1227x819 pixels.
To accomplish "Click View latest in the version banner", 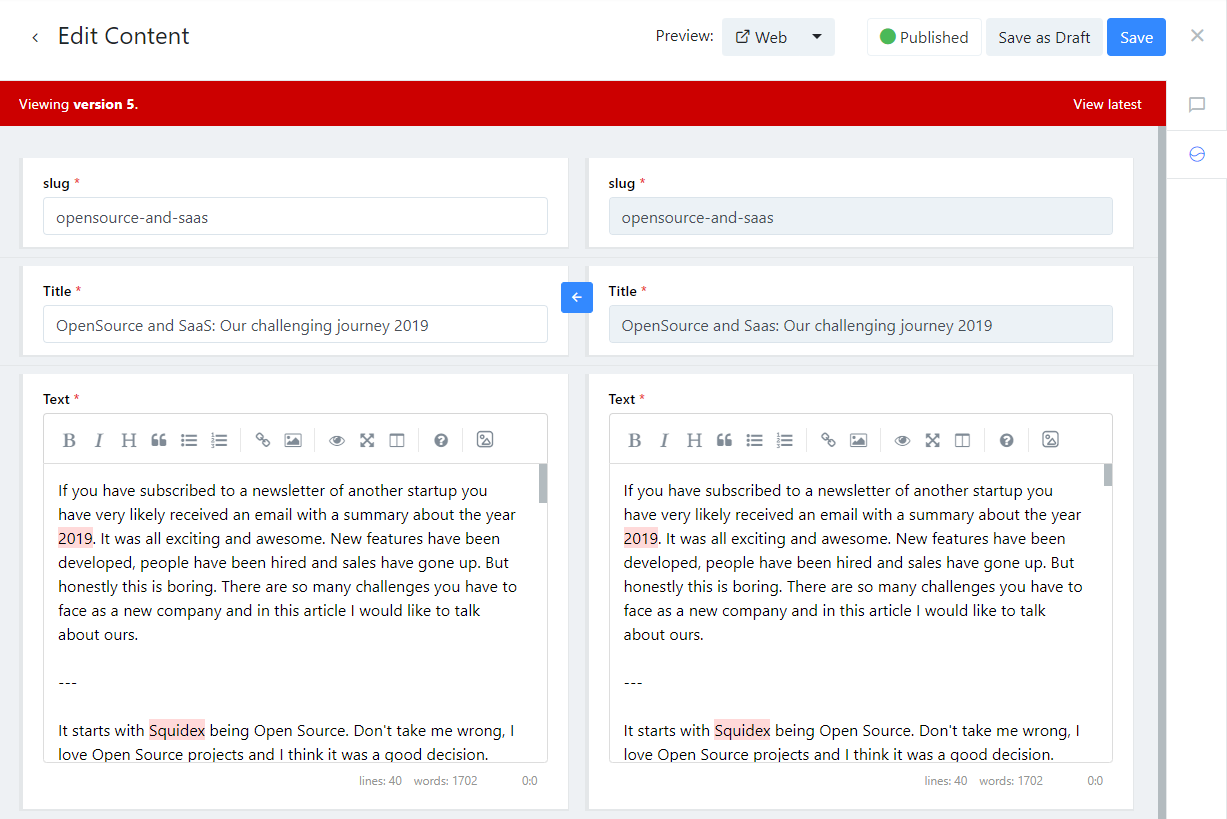I will 1107,103.
